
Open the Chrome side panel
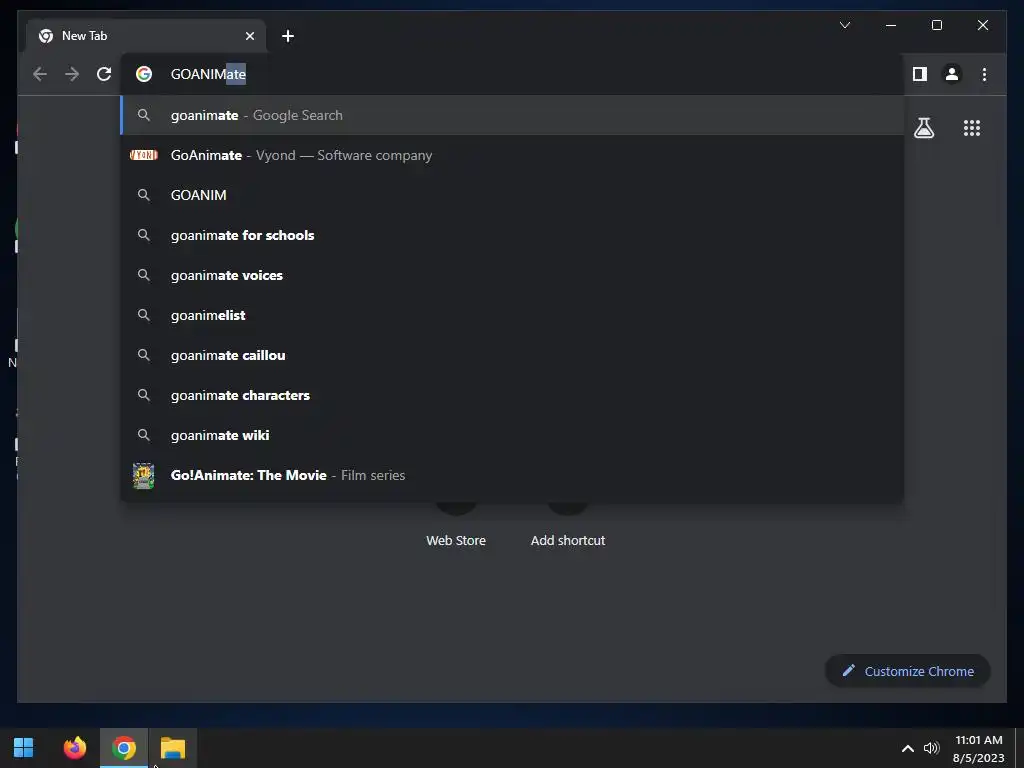920,74
